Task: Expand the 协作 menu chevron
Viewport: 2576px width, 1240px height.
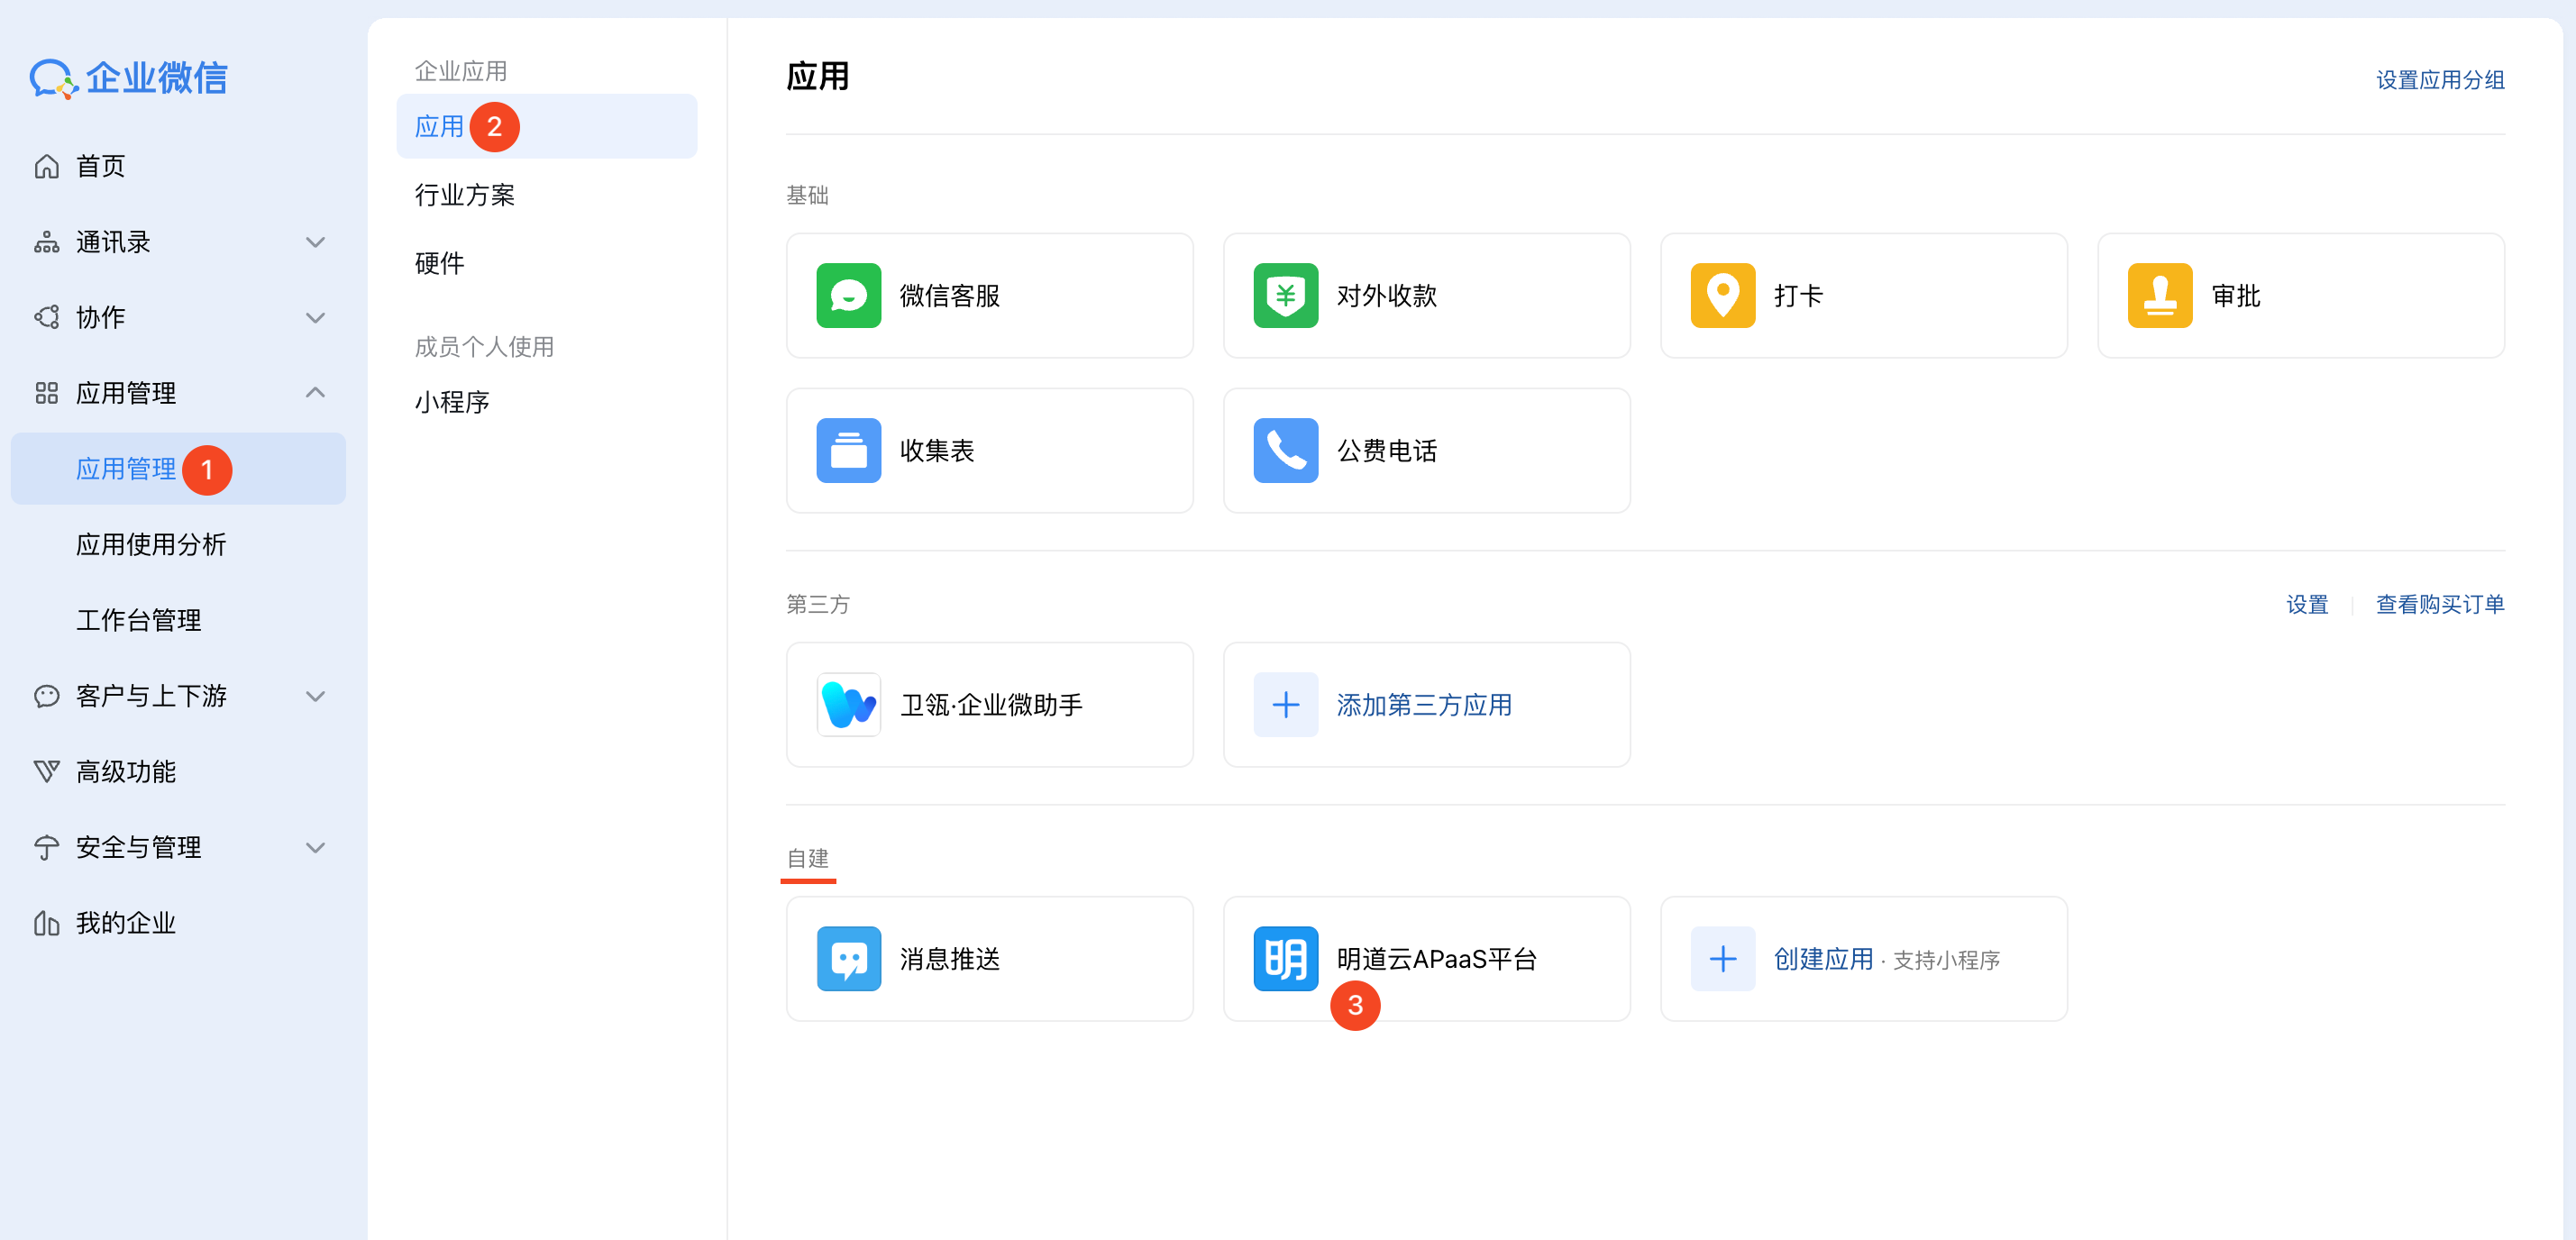Action: point(315,318)
